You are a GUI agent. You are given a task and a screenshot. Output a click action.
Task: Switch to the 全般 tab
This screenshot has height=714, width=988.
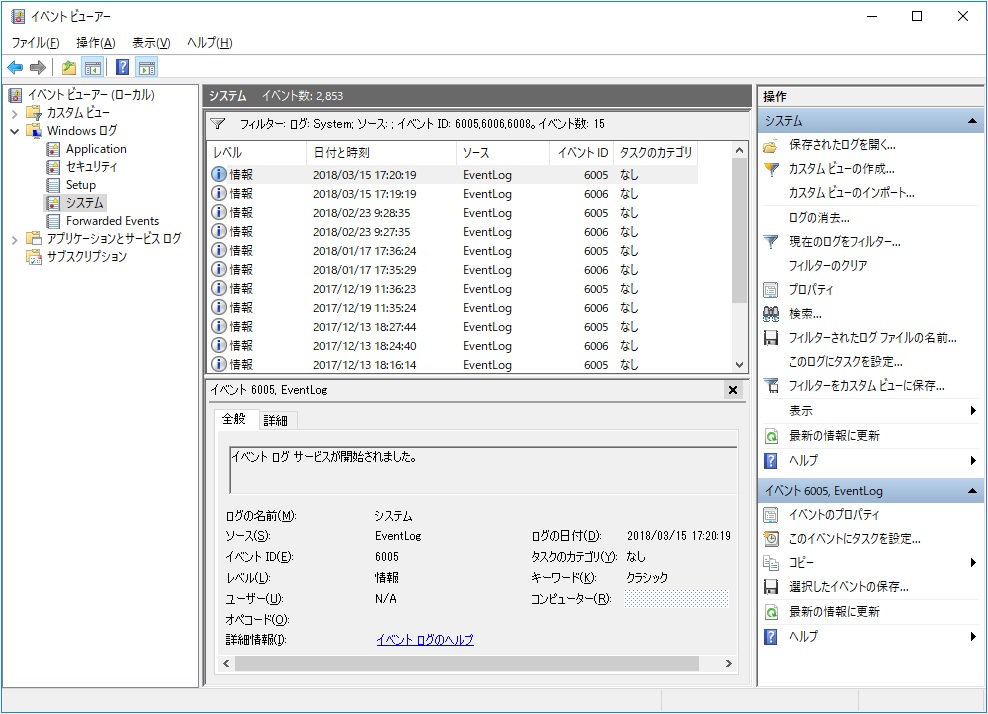(x=234, y=419)
